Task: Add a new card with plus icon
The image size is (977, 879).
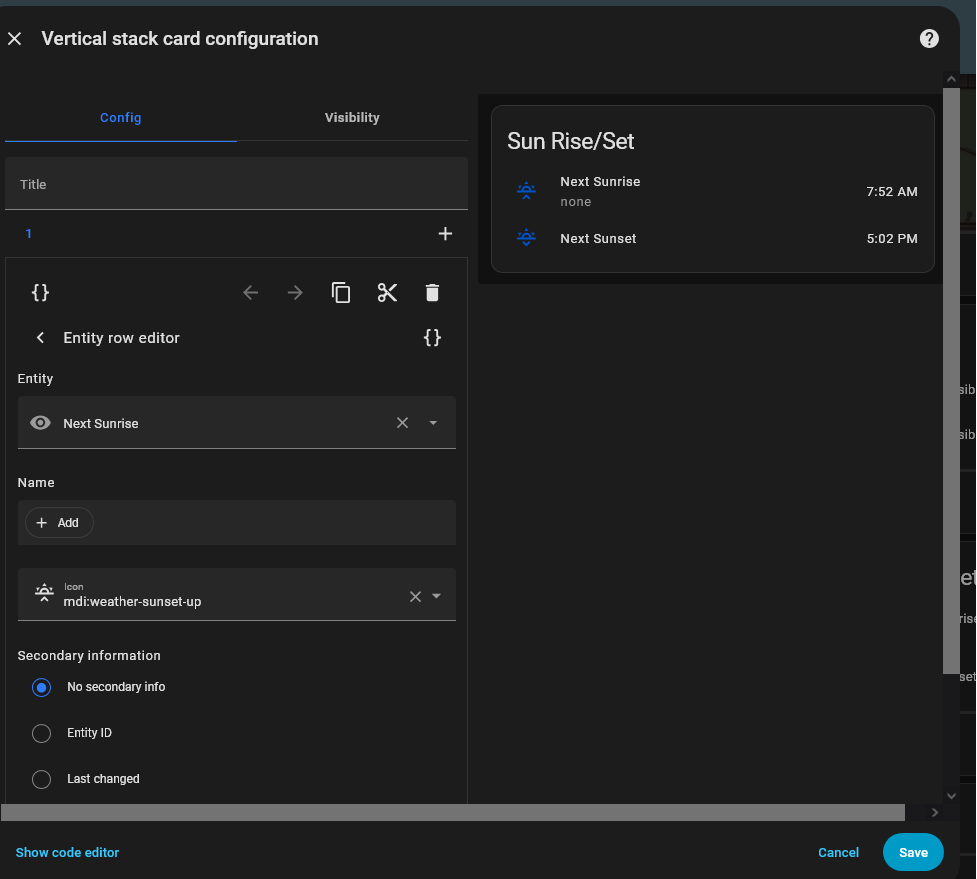Action: (445, 234)
